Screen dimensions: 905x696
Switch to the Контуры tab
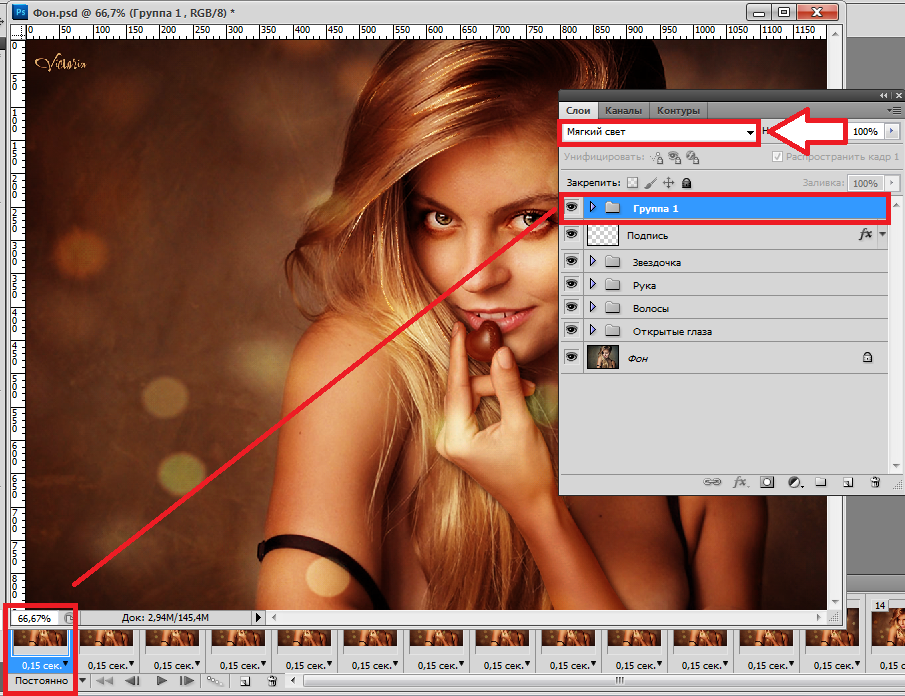(x=678, y=110)
